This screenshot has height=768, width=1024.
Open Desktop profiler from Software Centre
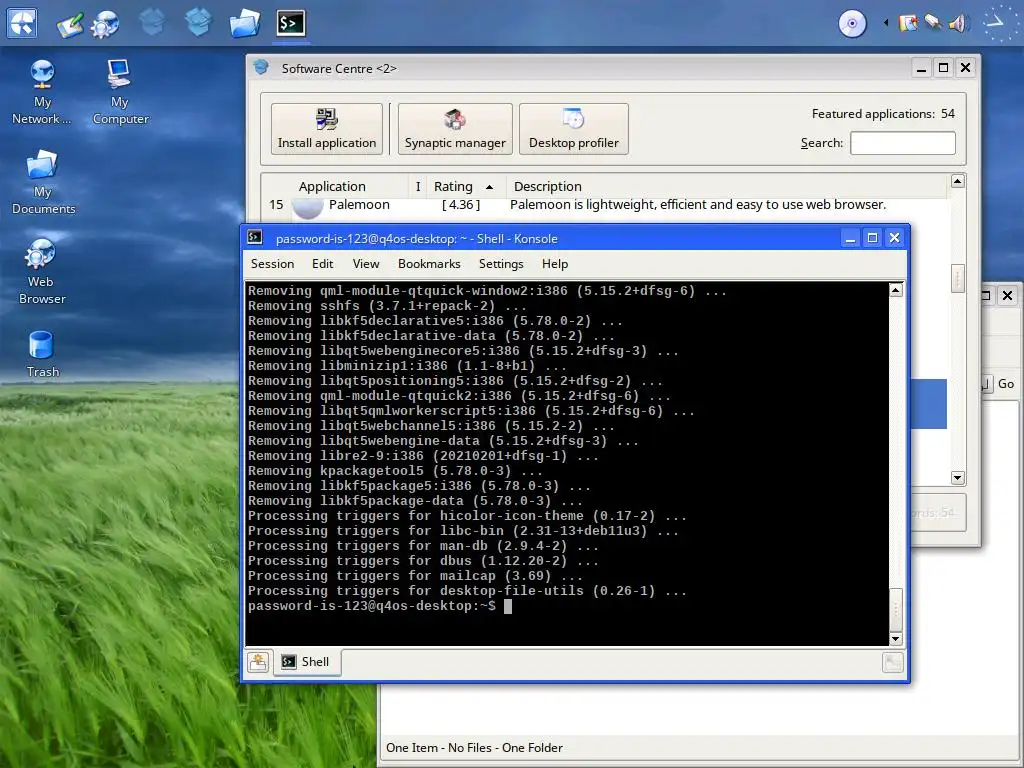573,129
